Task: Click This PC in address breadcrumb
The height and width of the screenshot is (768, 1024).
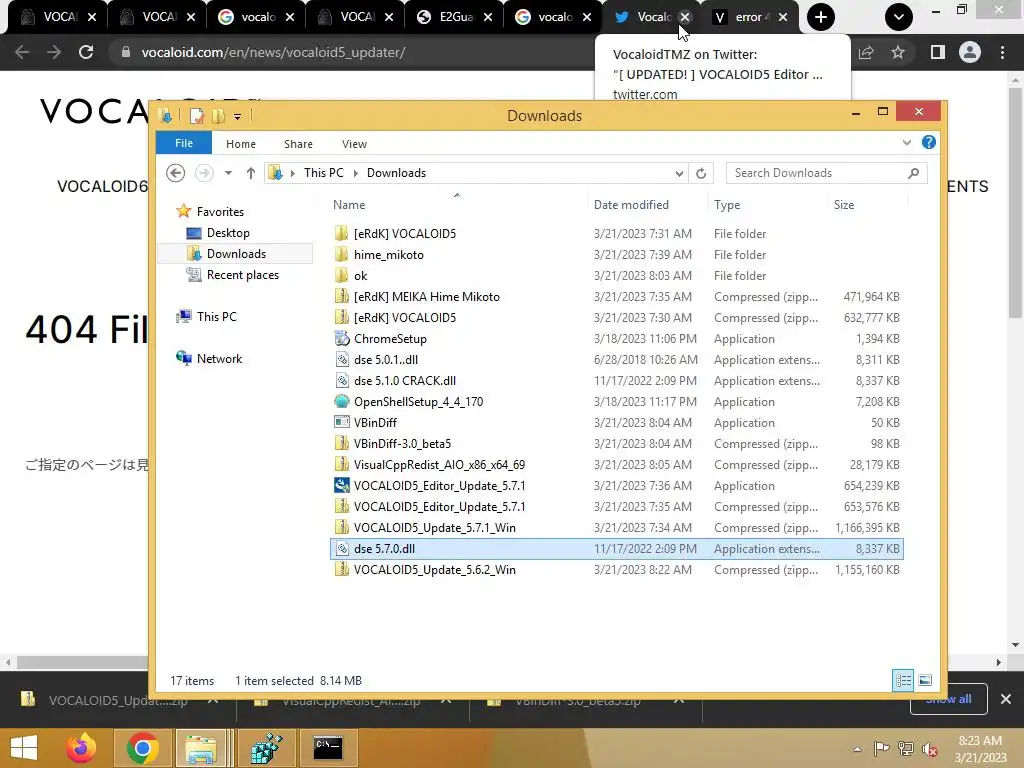Action: [x=323, y=172]
